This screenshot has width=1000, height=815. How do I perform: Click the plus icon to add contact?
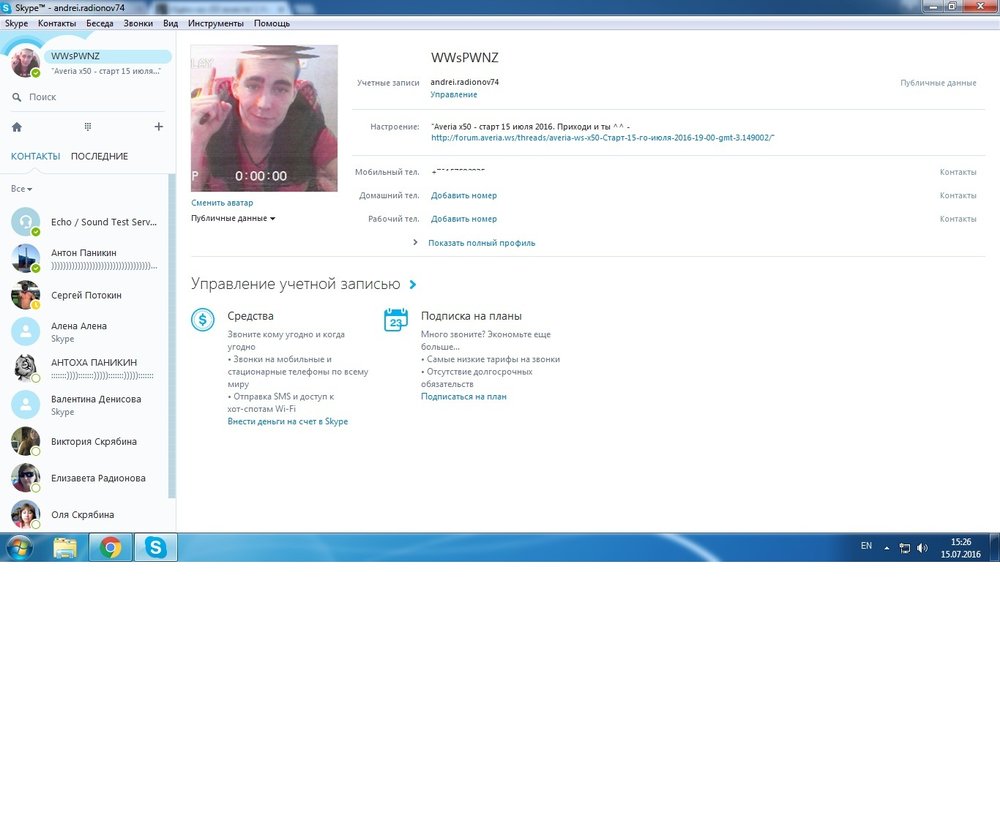(x=158, y=127)
